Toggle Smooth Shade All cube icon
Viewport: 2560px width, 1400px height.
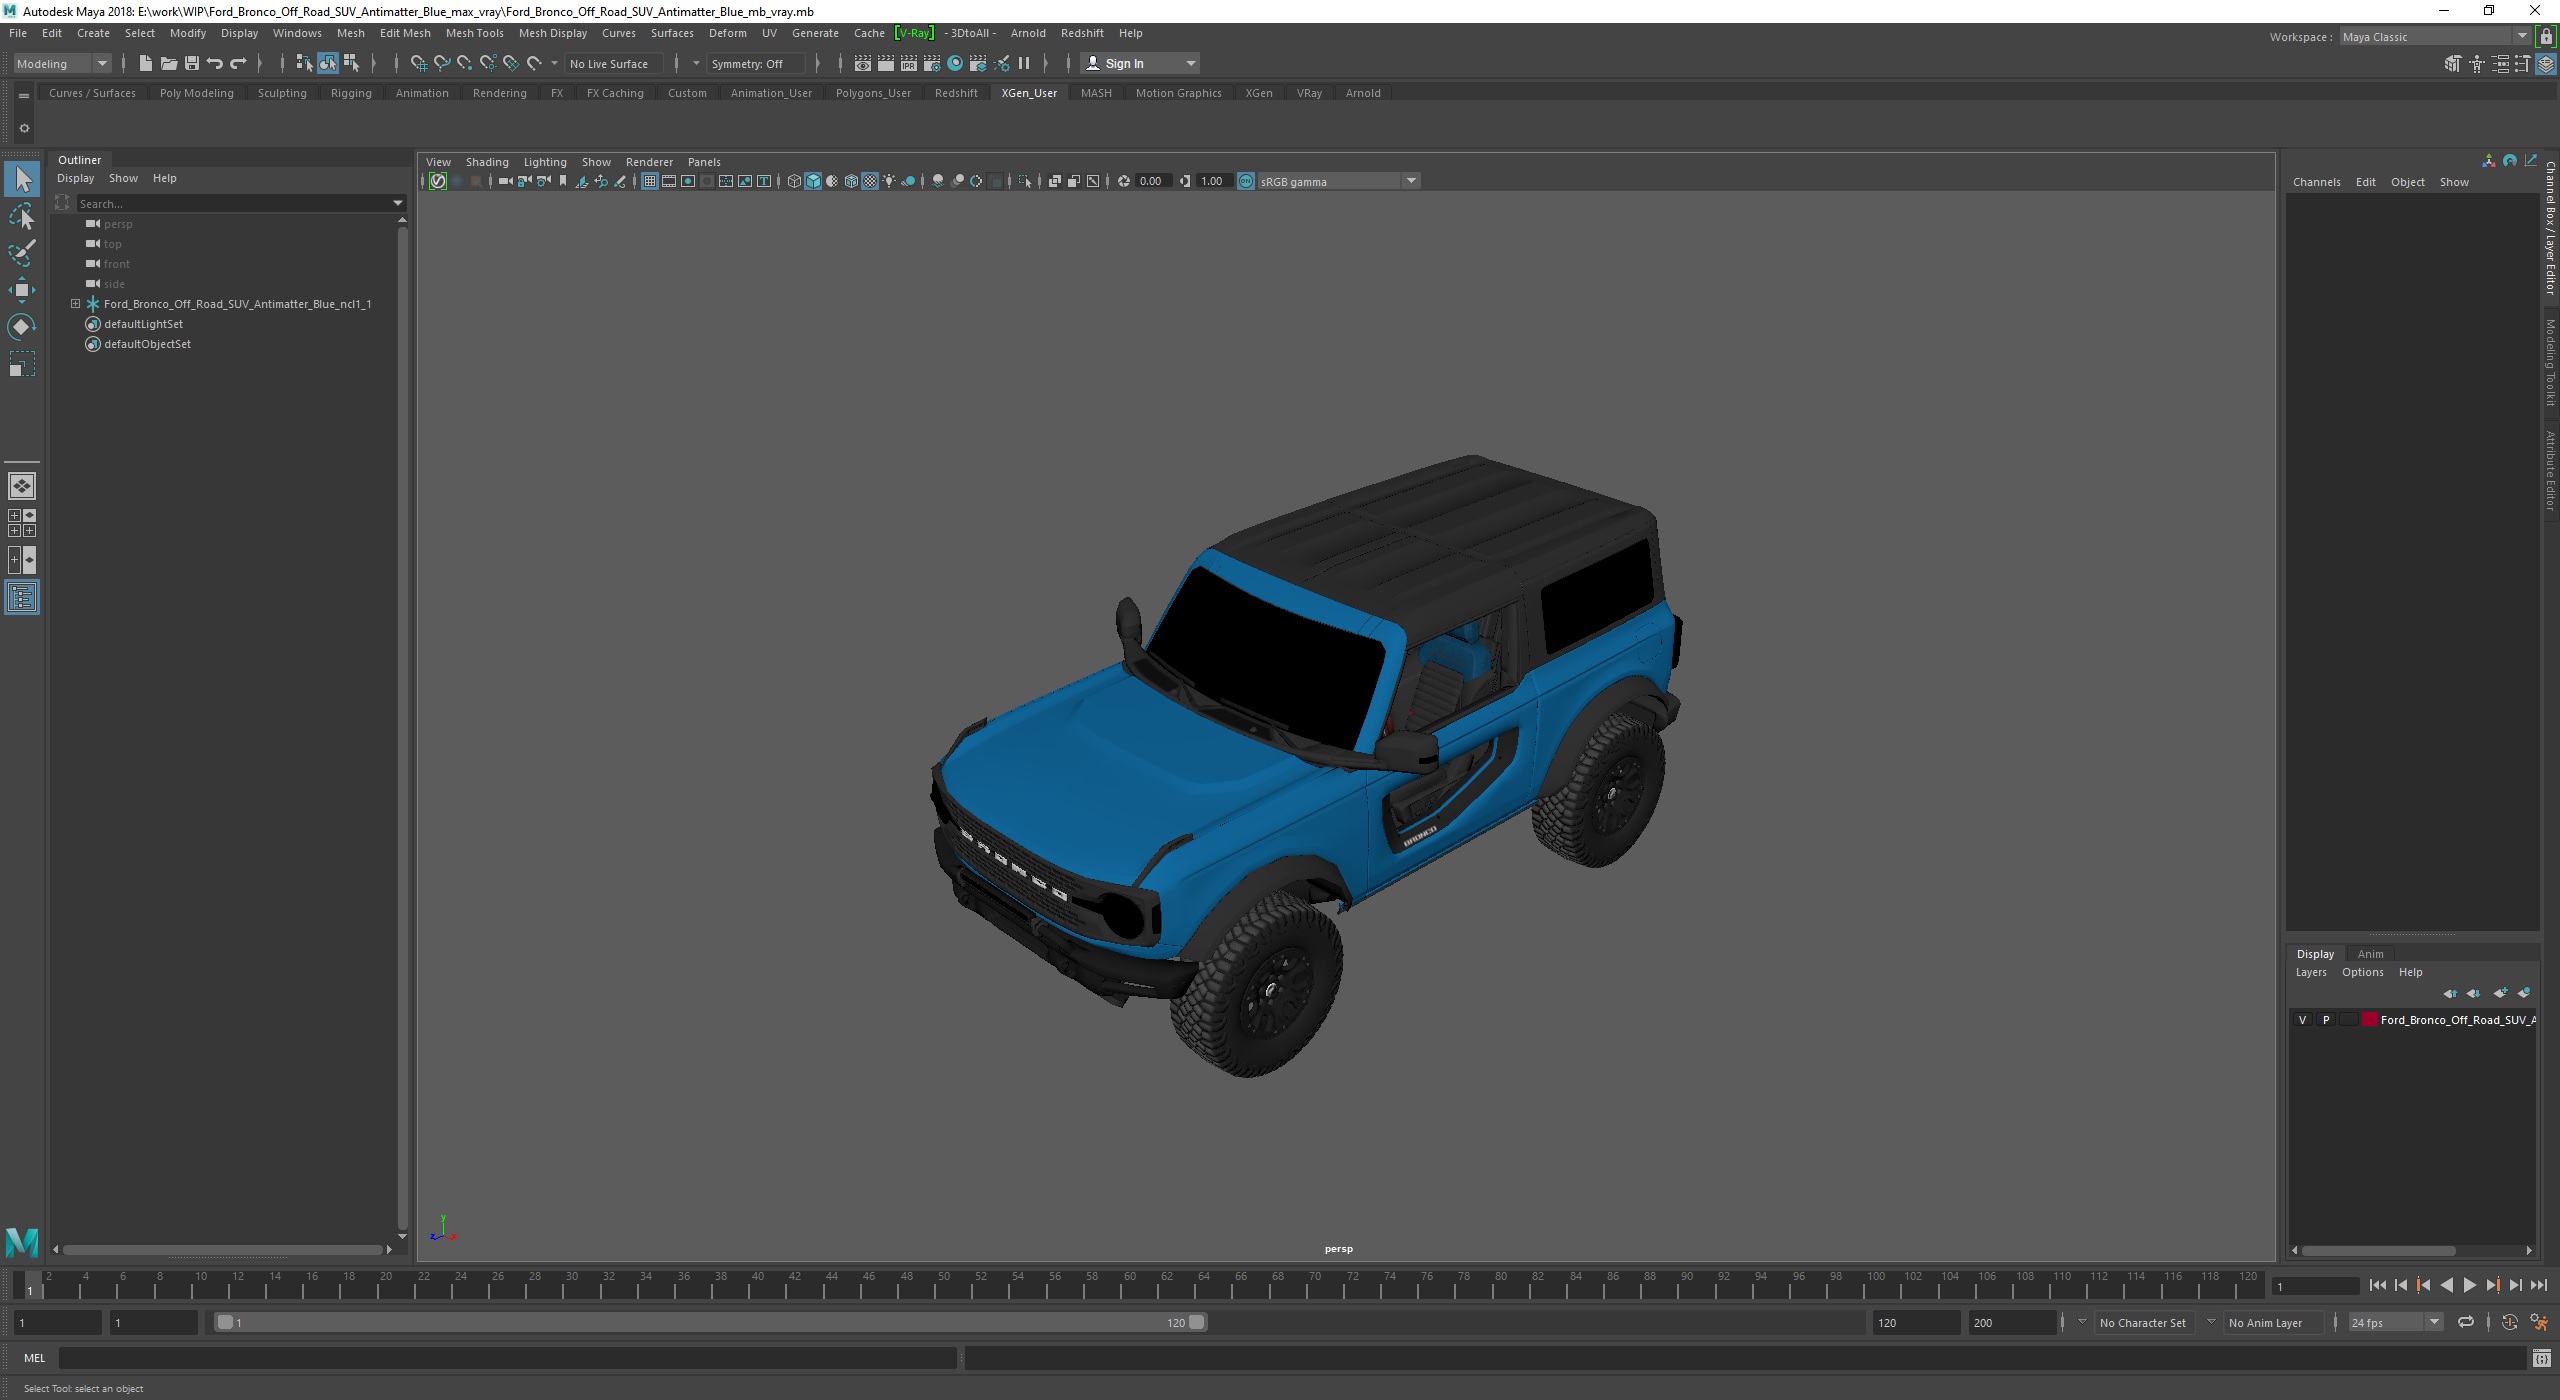(x=813, y=181)
